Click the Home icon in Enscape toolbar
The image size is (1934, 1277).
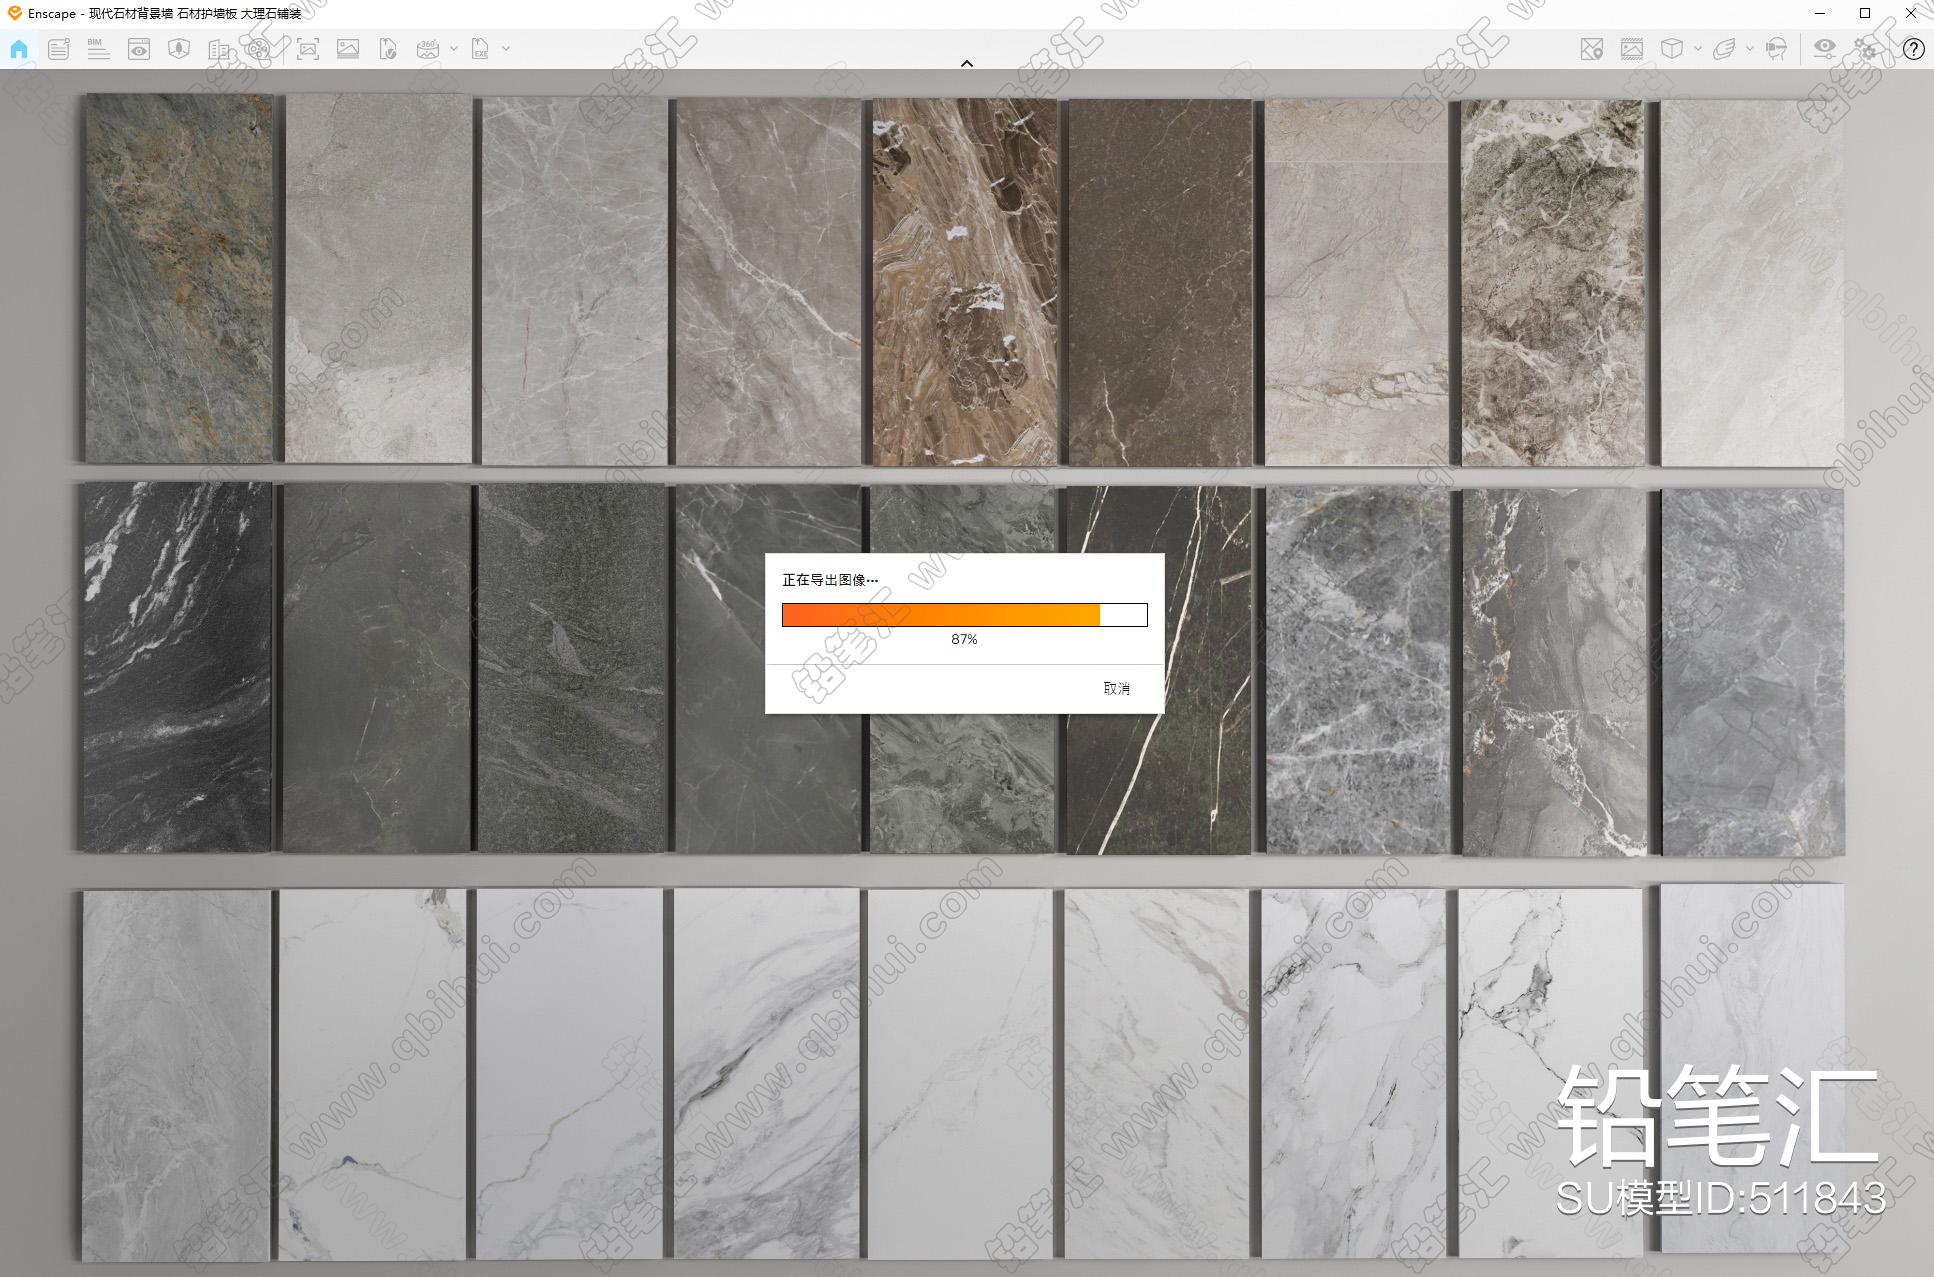click(19, 49)
